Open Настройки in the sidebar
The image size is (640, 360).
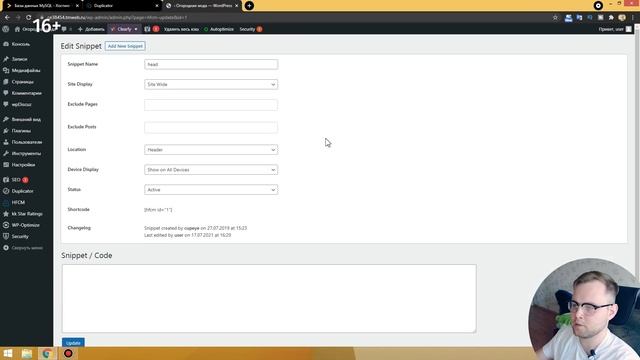click(x=23, y=165)
